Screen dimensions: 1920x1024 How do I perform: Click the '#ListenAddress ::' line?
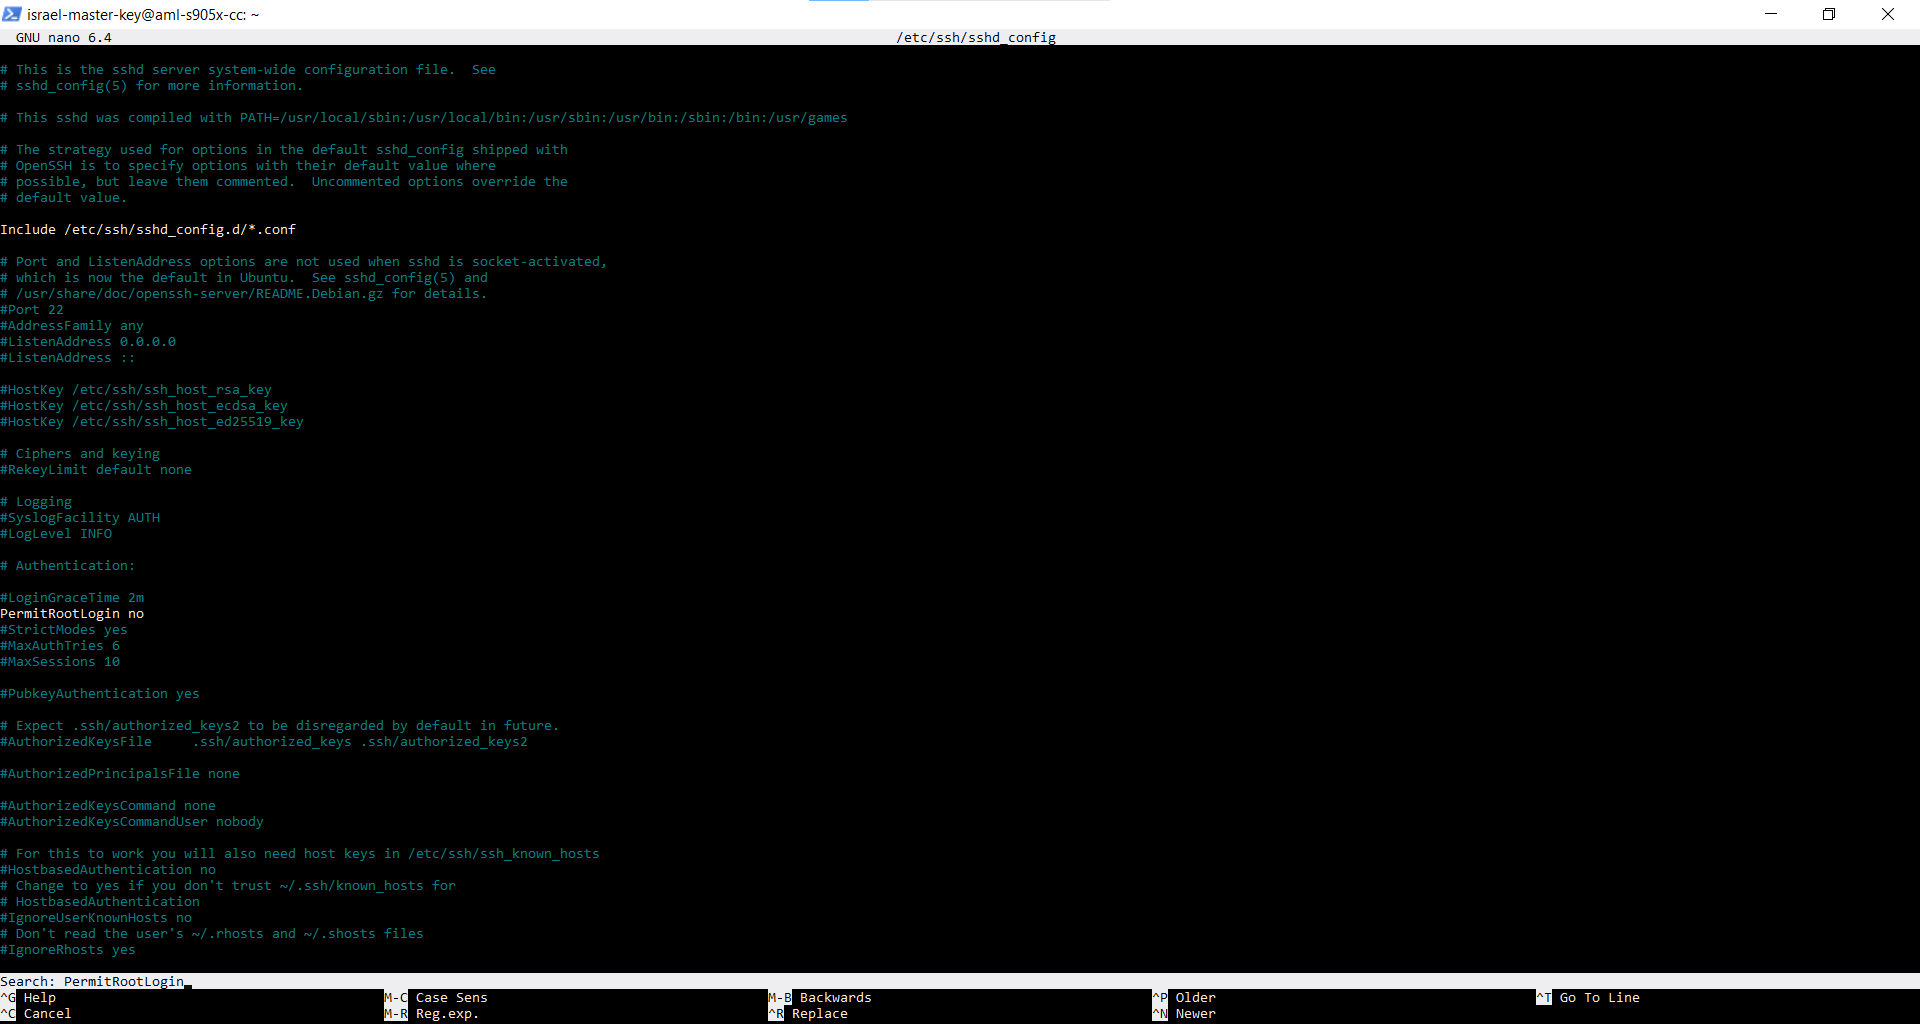tap(68, 357)
